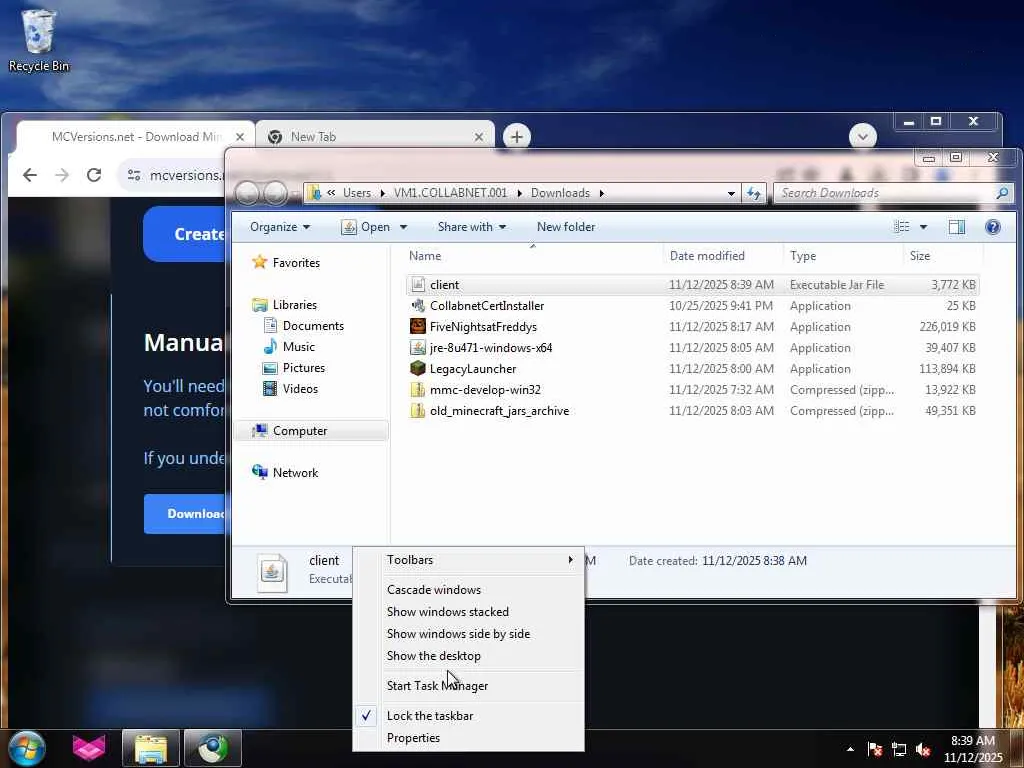Open the view options dropdown arrow
This screenshot has width=1024, height=768.
923,227
